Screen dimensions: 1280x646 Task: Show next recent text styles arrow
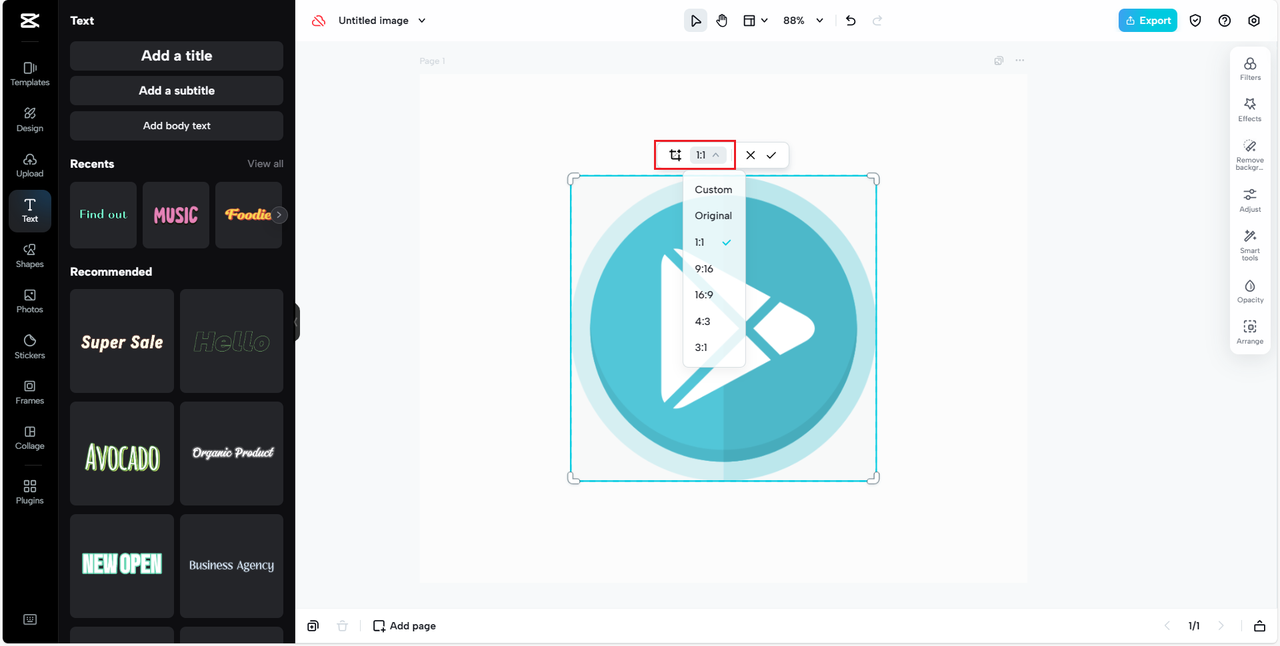280,215
